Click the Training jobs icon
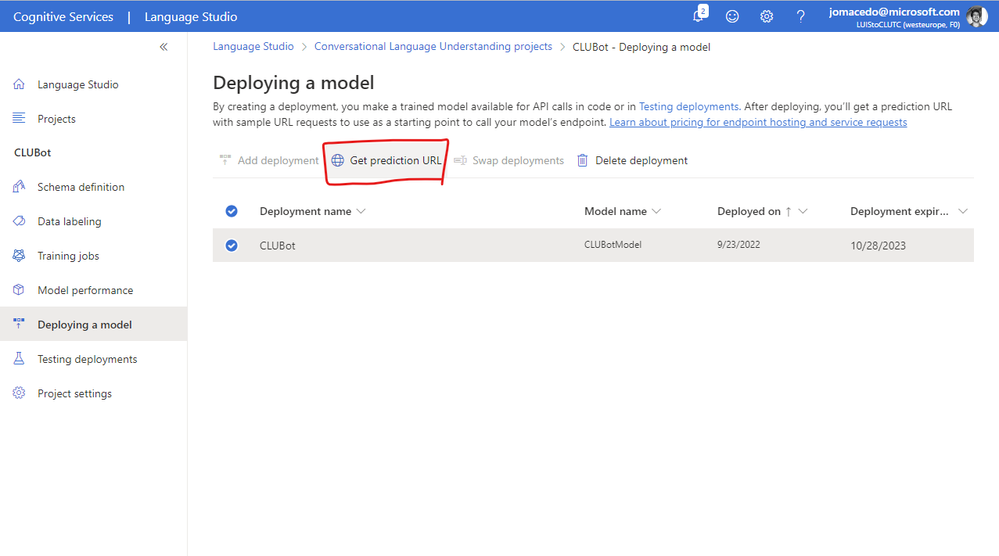The width and height of the screenshot is (999, 556). [x=19, y=255]
